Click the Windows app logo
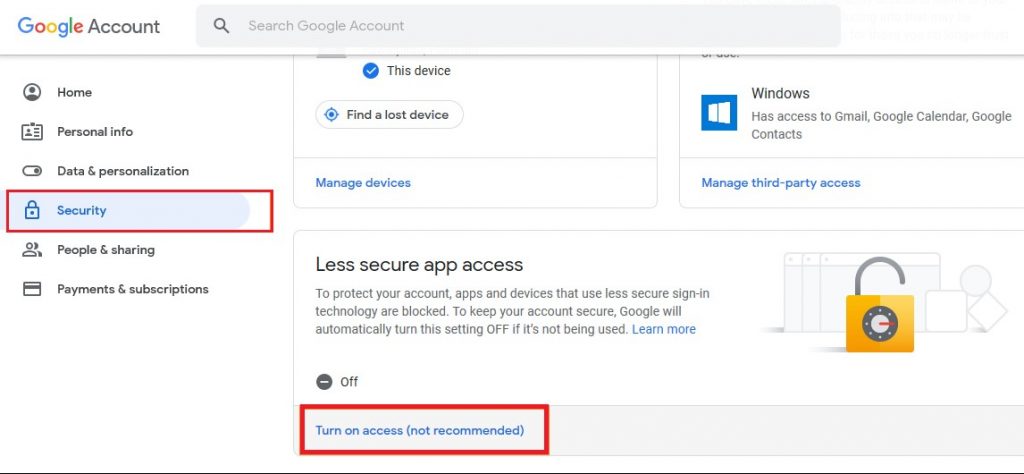The height and width of the screenshot is (474, 1024). point(719,112)
